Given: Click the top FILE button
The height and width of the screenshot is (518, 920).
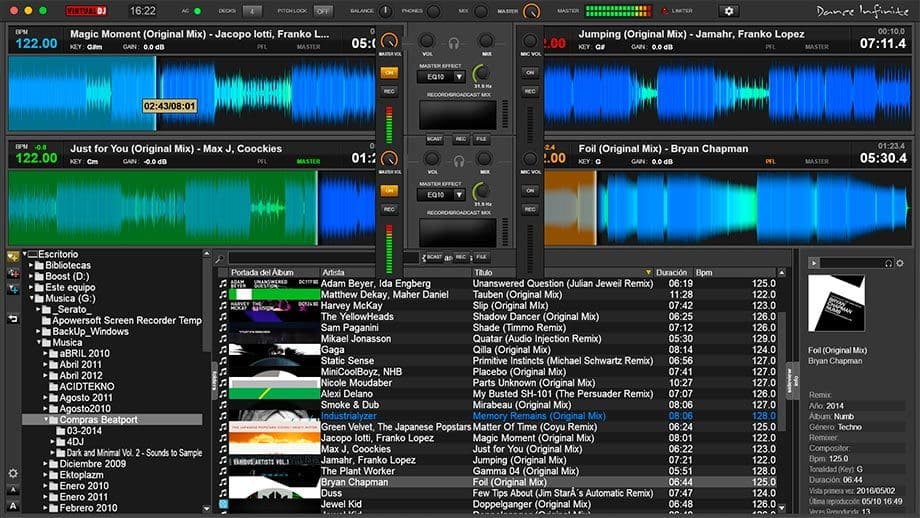Looking at the screenshot, I should 482,139.
